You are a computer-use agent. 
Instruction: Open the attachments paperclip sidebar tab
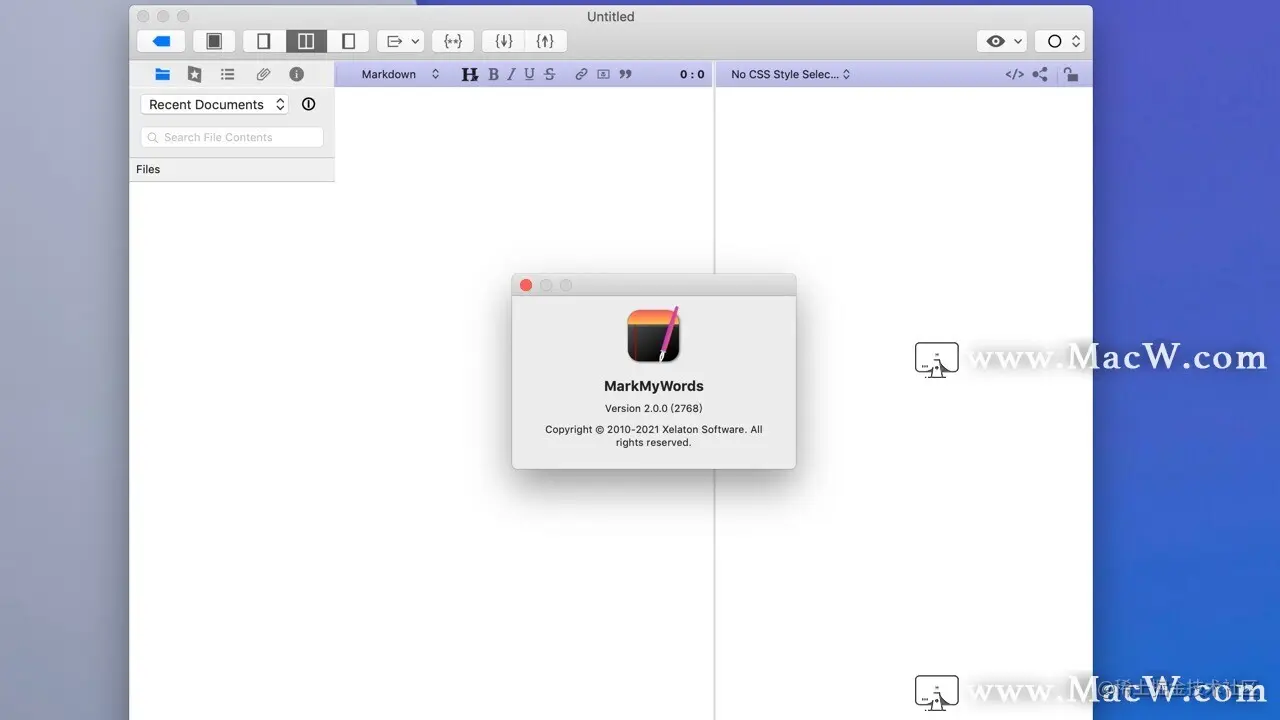(x=263, y=74)
